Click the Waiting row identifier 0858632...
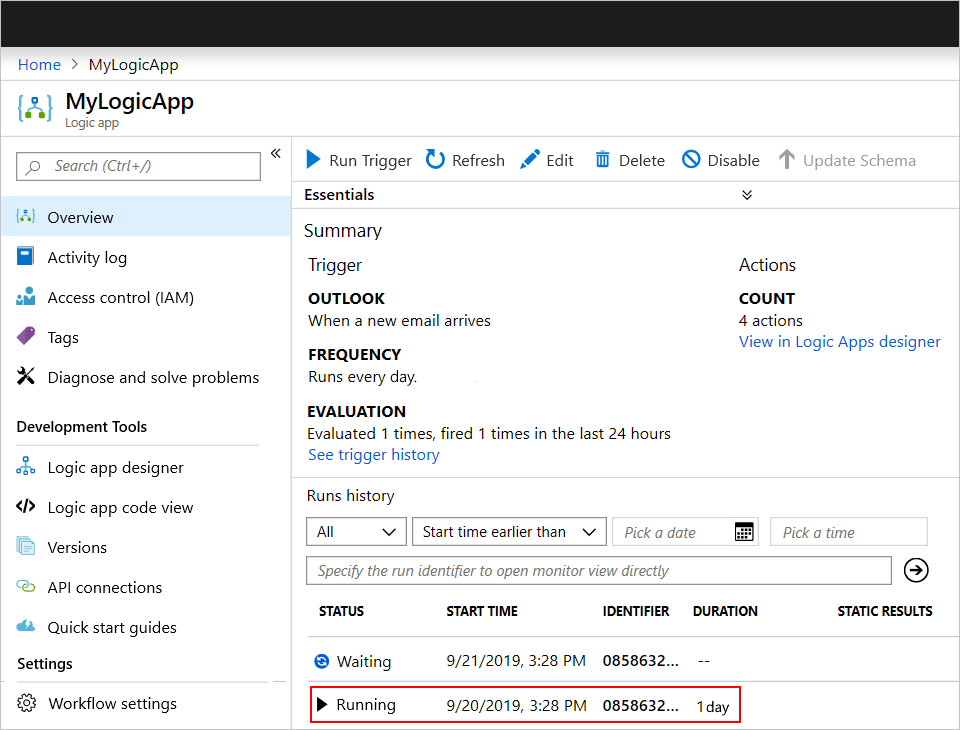 click(640, 660)
